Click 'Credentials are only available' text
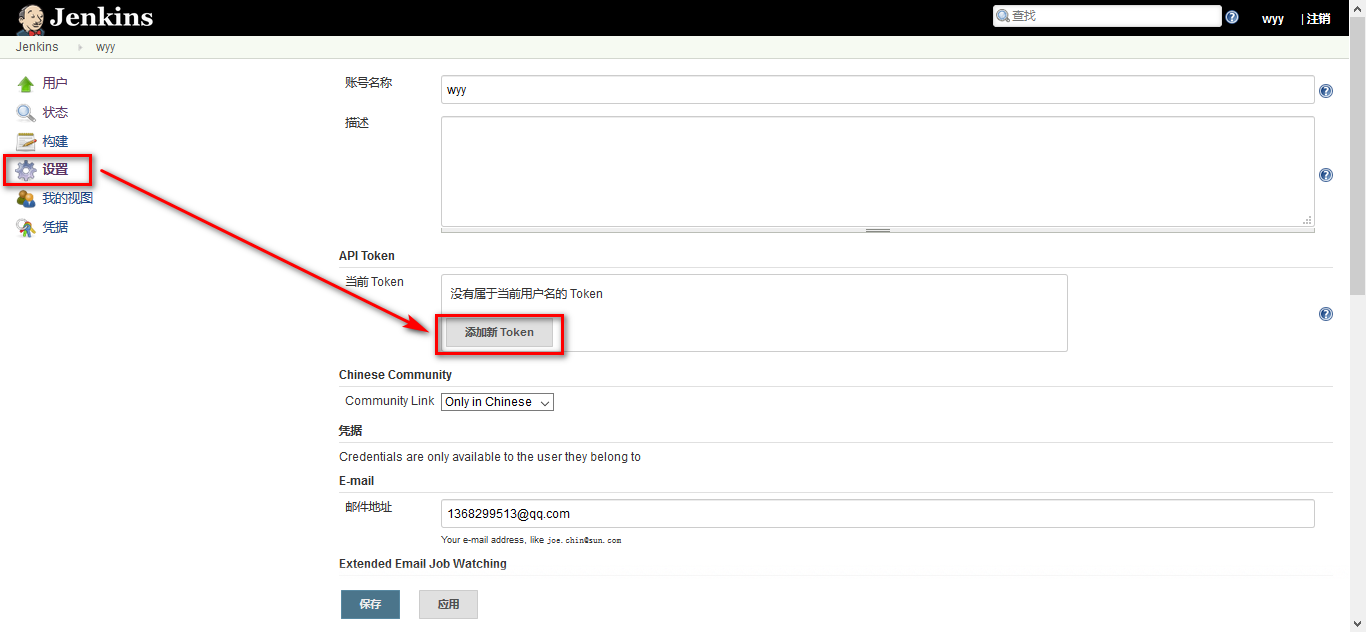 point(490,457)
